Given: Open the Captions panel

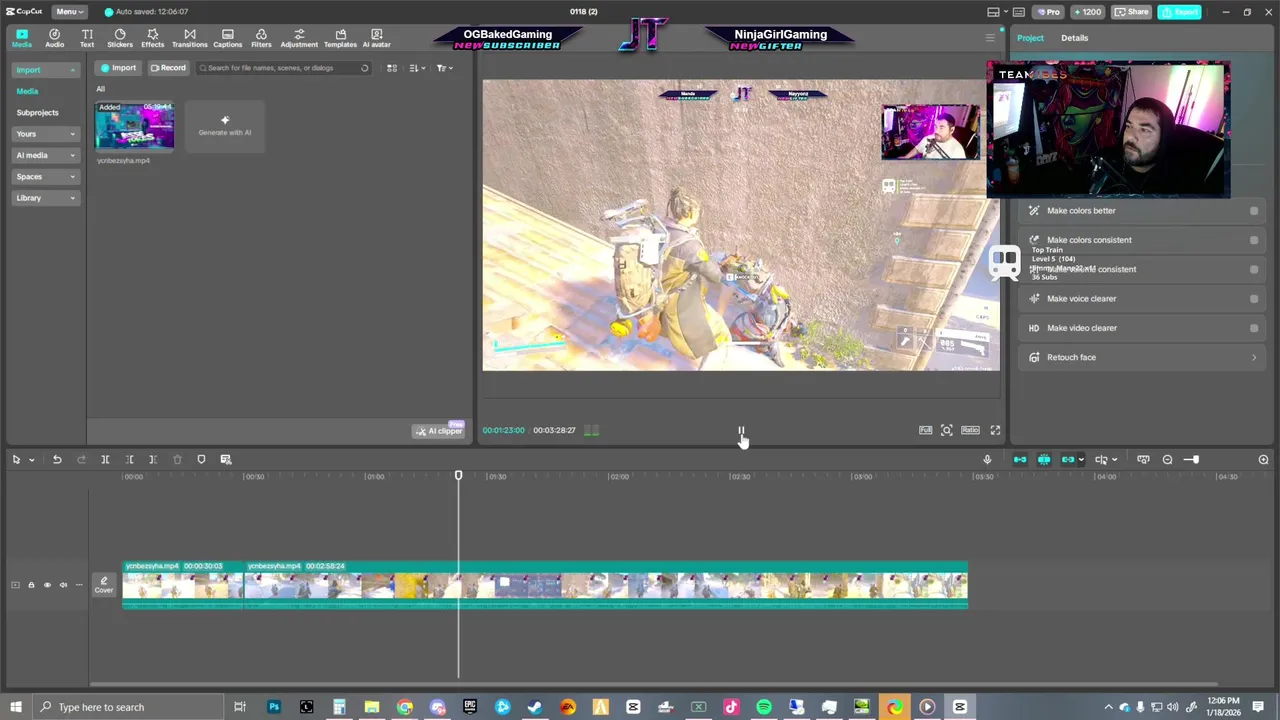Looking at the screenshot, I should 227,38.
